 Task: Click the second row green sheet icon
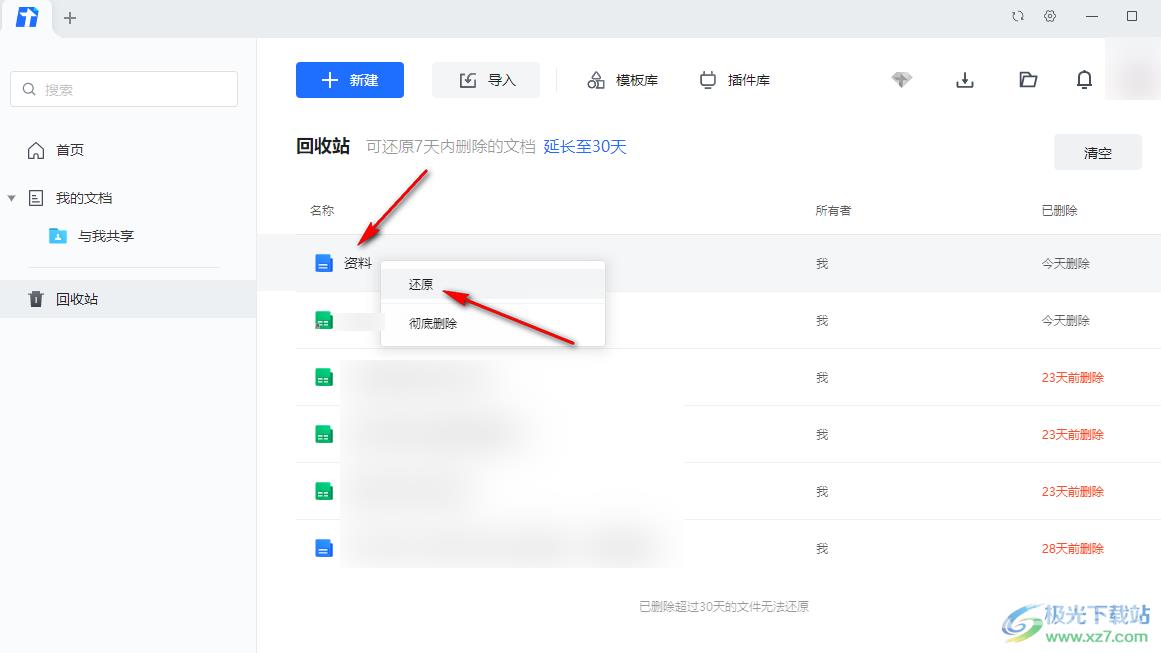(x=324, y=320)
